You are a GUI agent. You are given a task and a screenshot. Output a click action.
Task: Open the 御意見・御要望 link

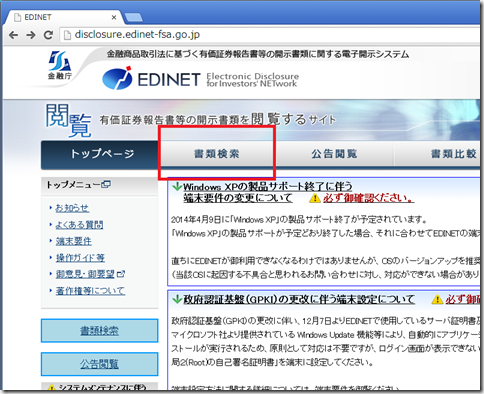click(x=85, y=274)
